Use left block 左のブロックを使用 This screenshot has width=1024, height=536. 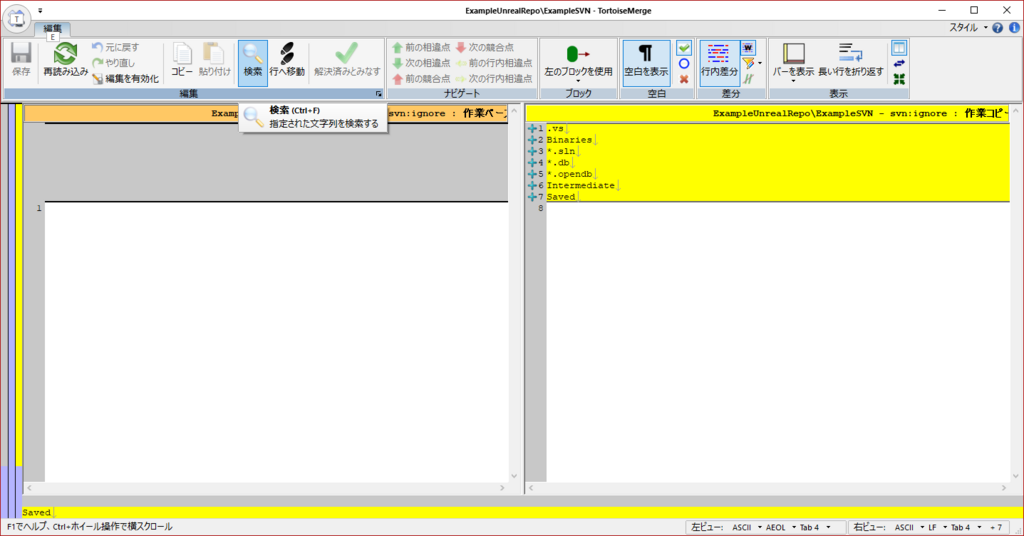click(578, 63)
